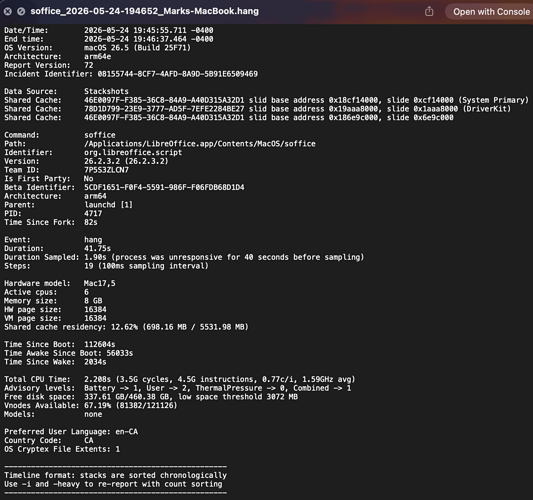The image size is (533, 500).
Task: Click the Duration Sampled line text
Action: [x=184, y=257]
